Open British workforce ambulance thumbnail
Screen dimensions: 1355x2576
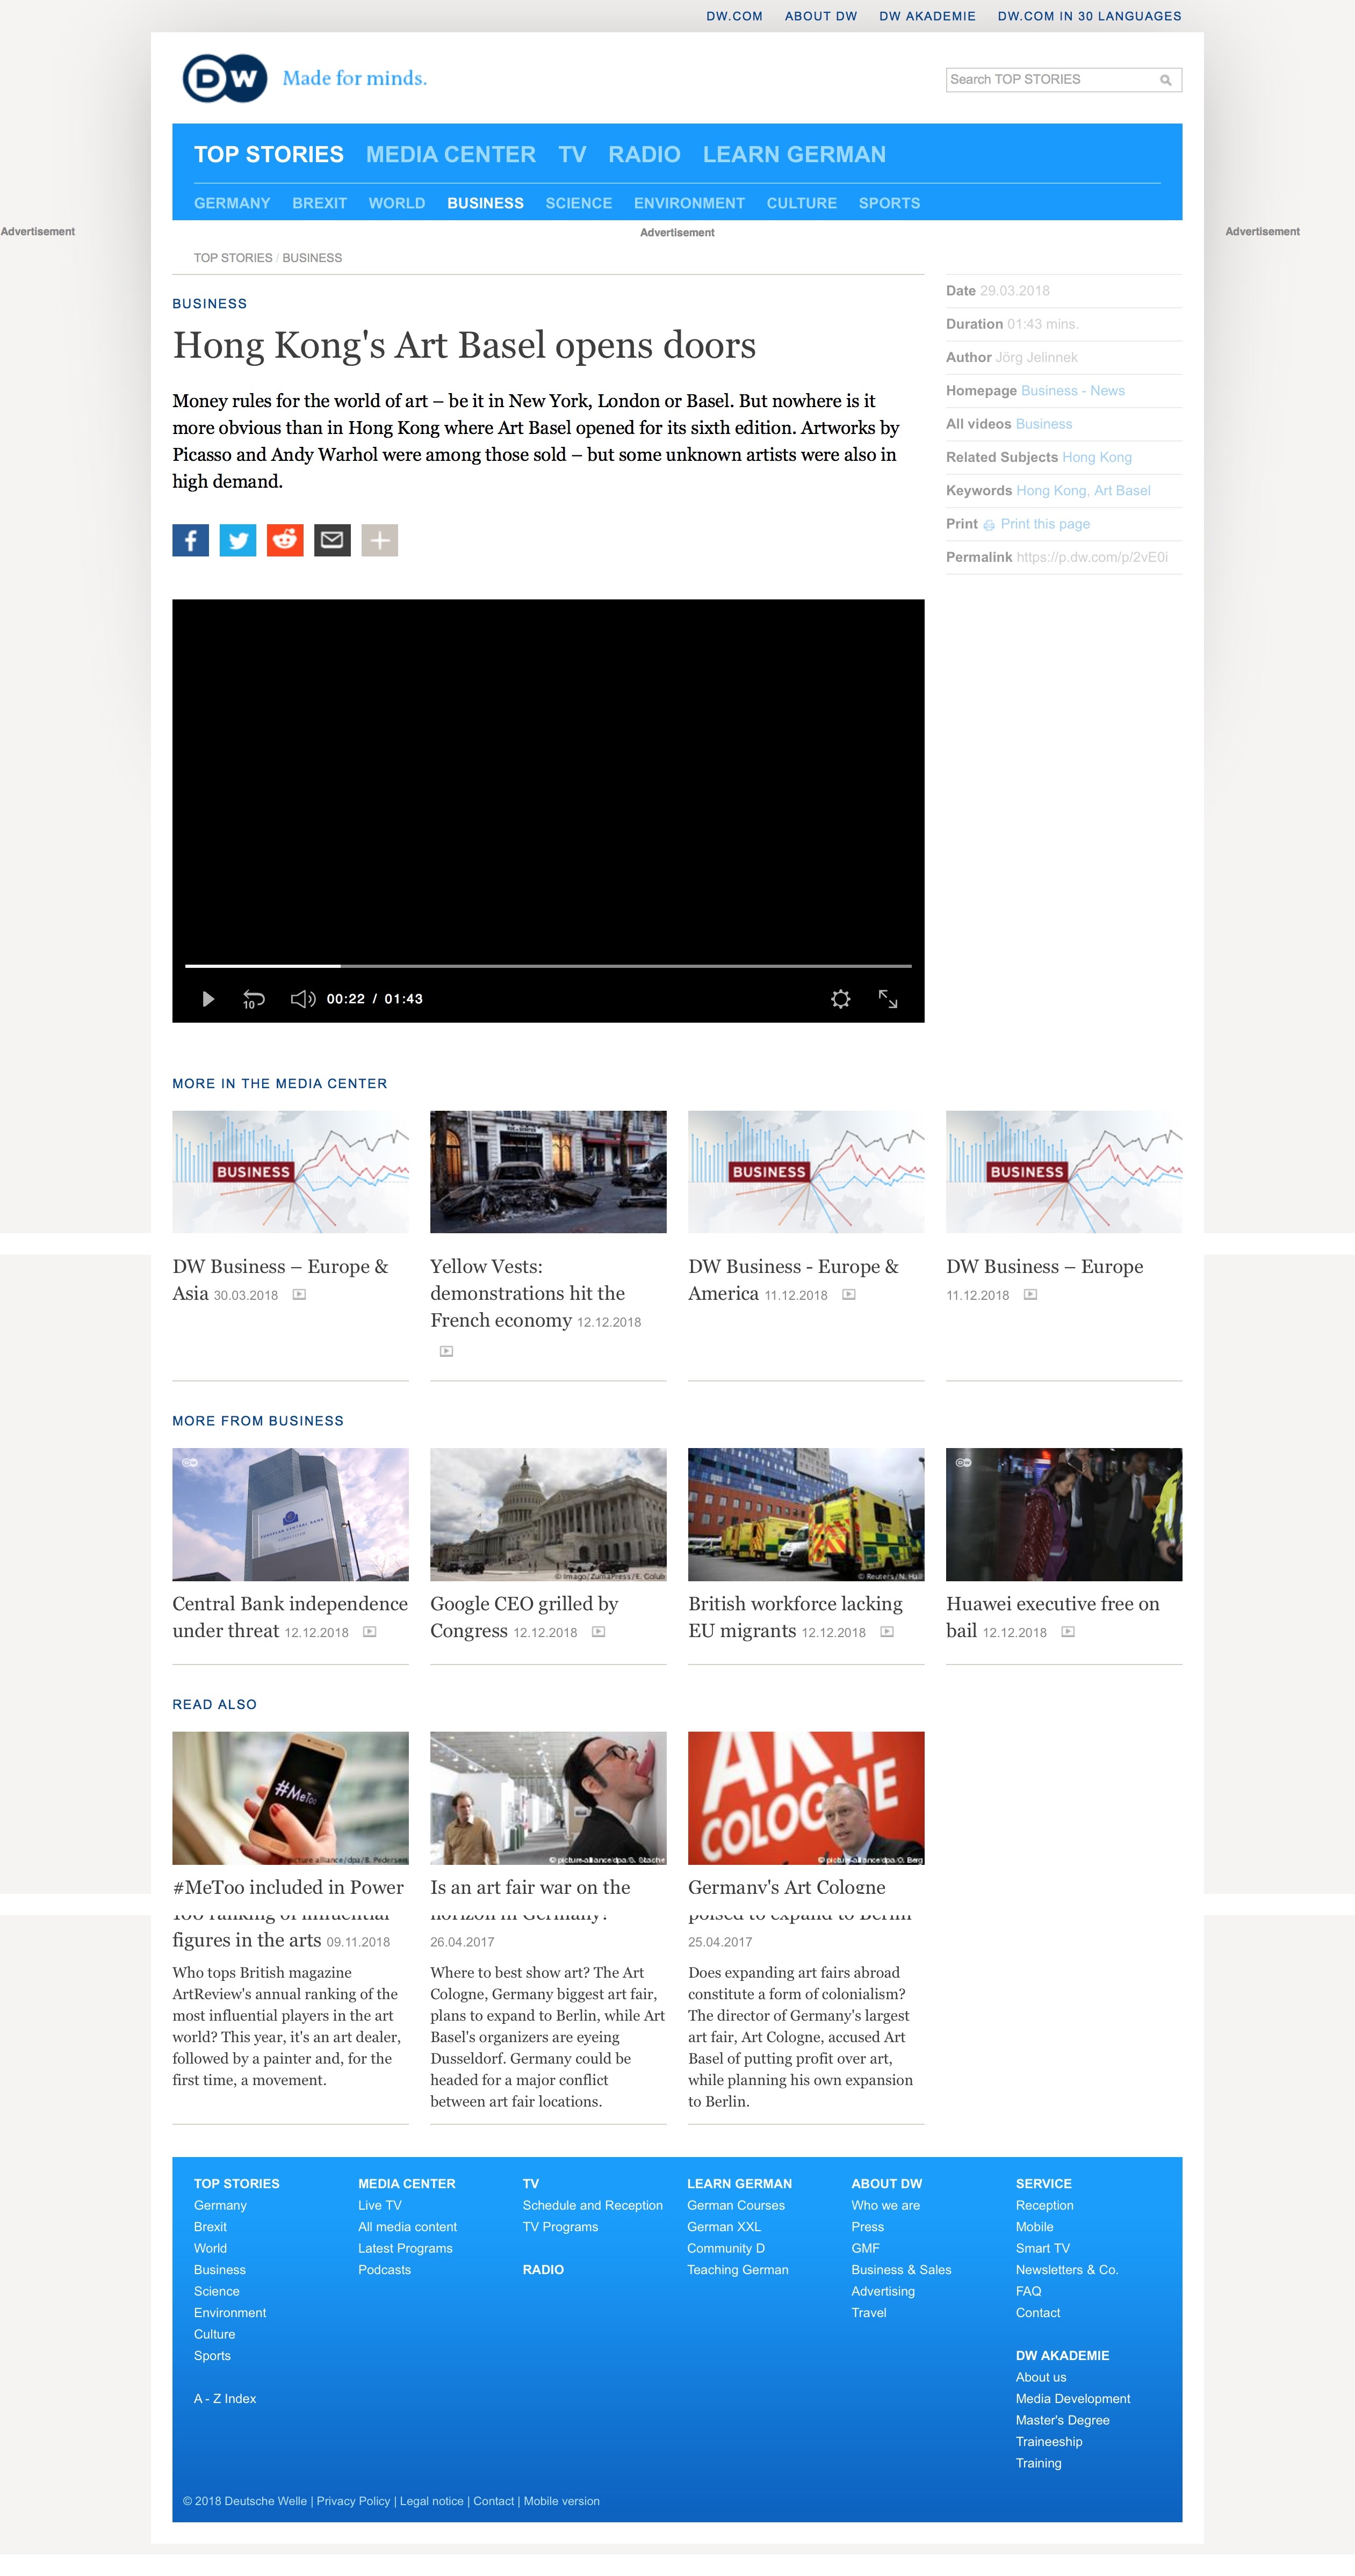point(806,1514)
